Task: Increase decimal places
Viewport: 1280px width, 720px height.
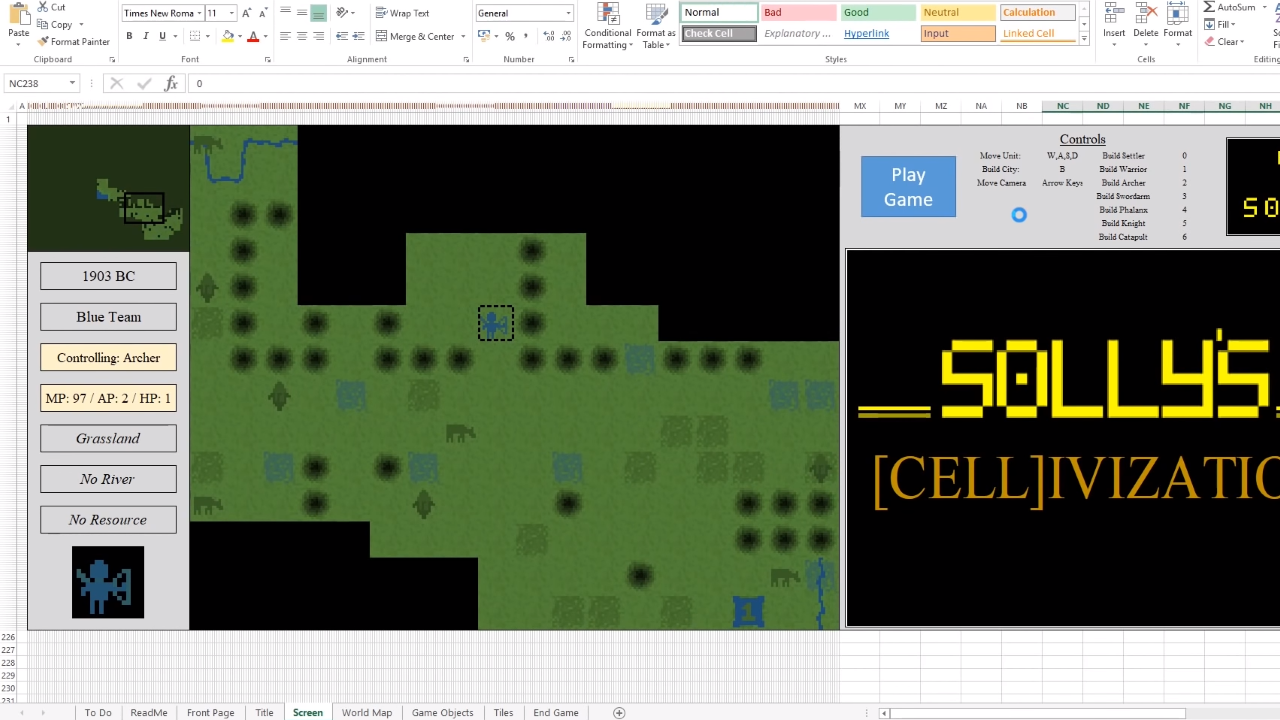Action: [x=548, y=36]
